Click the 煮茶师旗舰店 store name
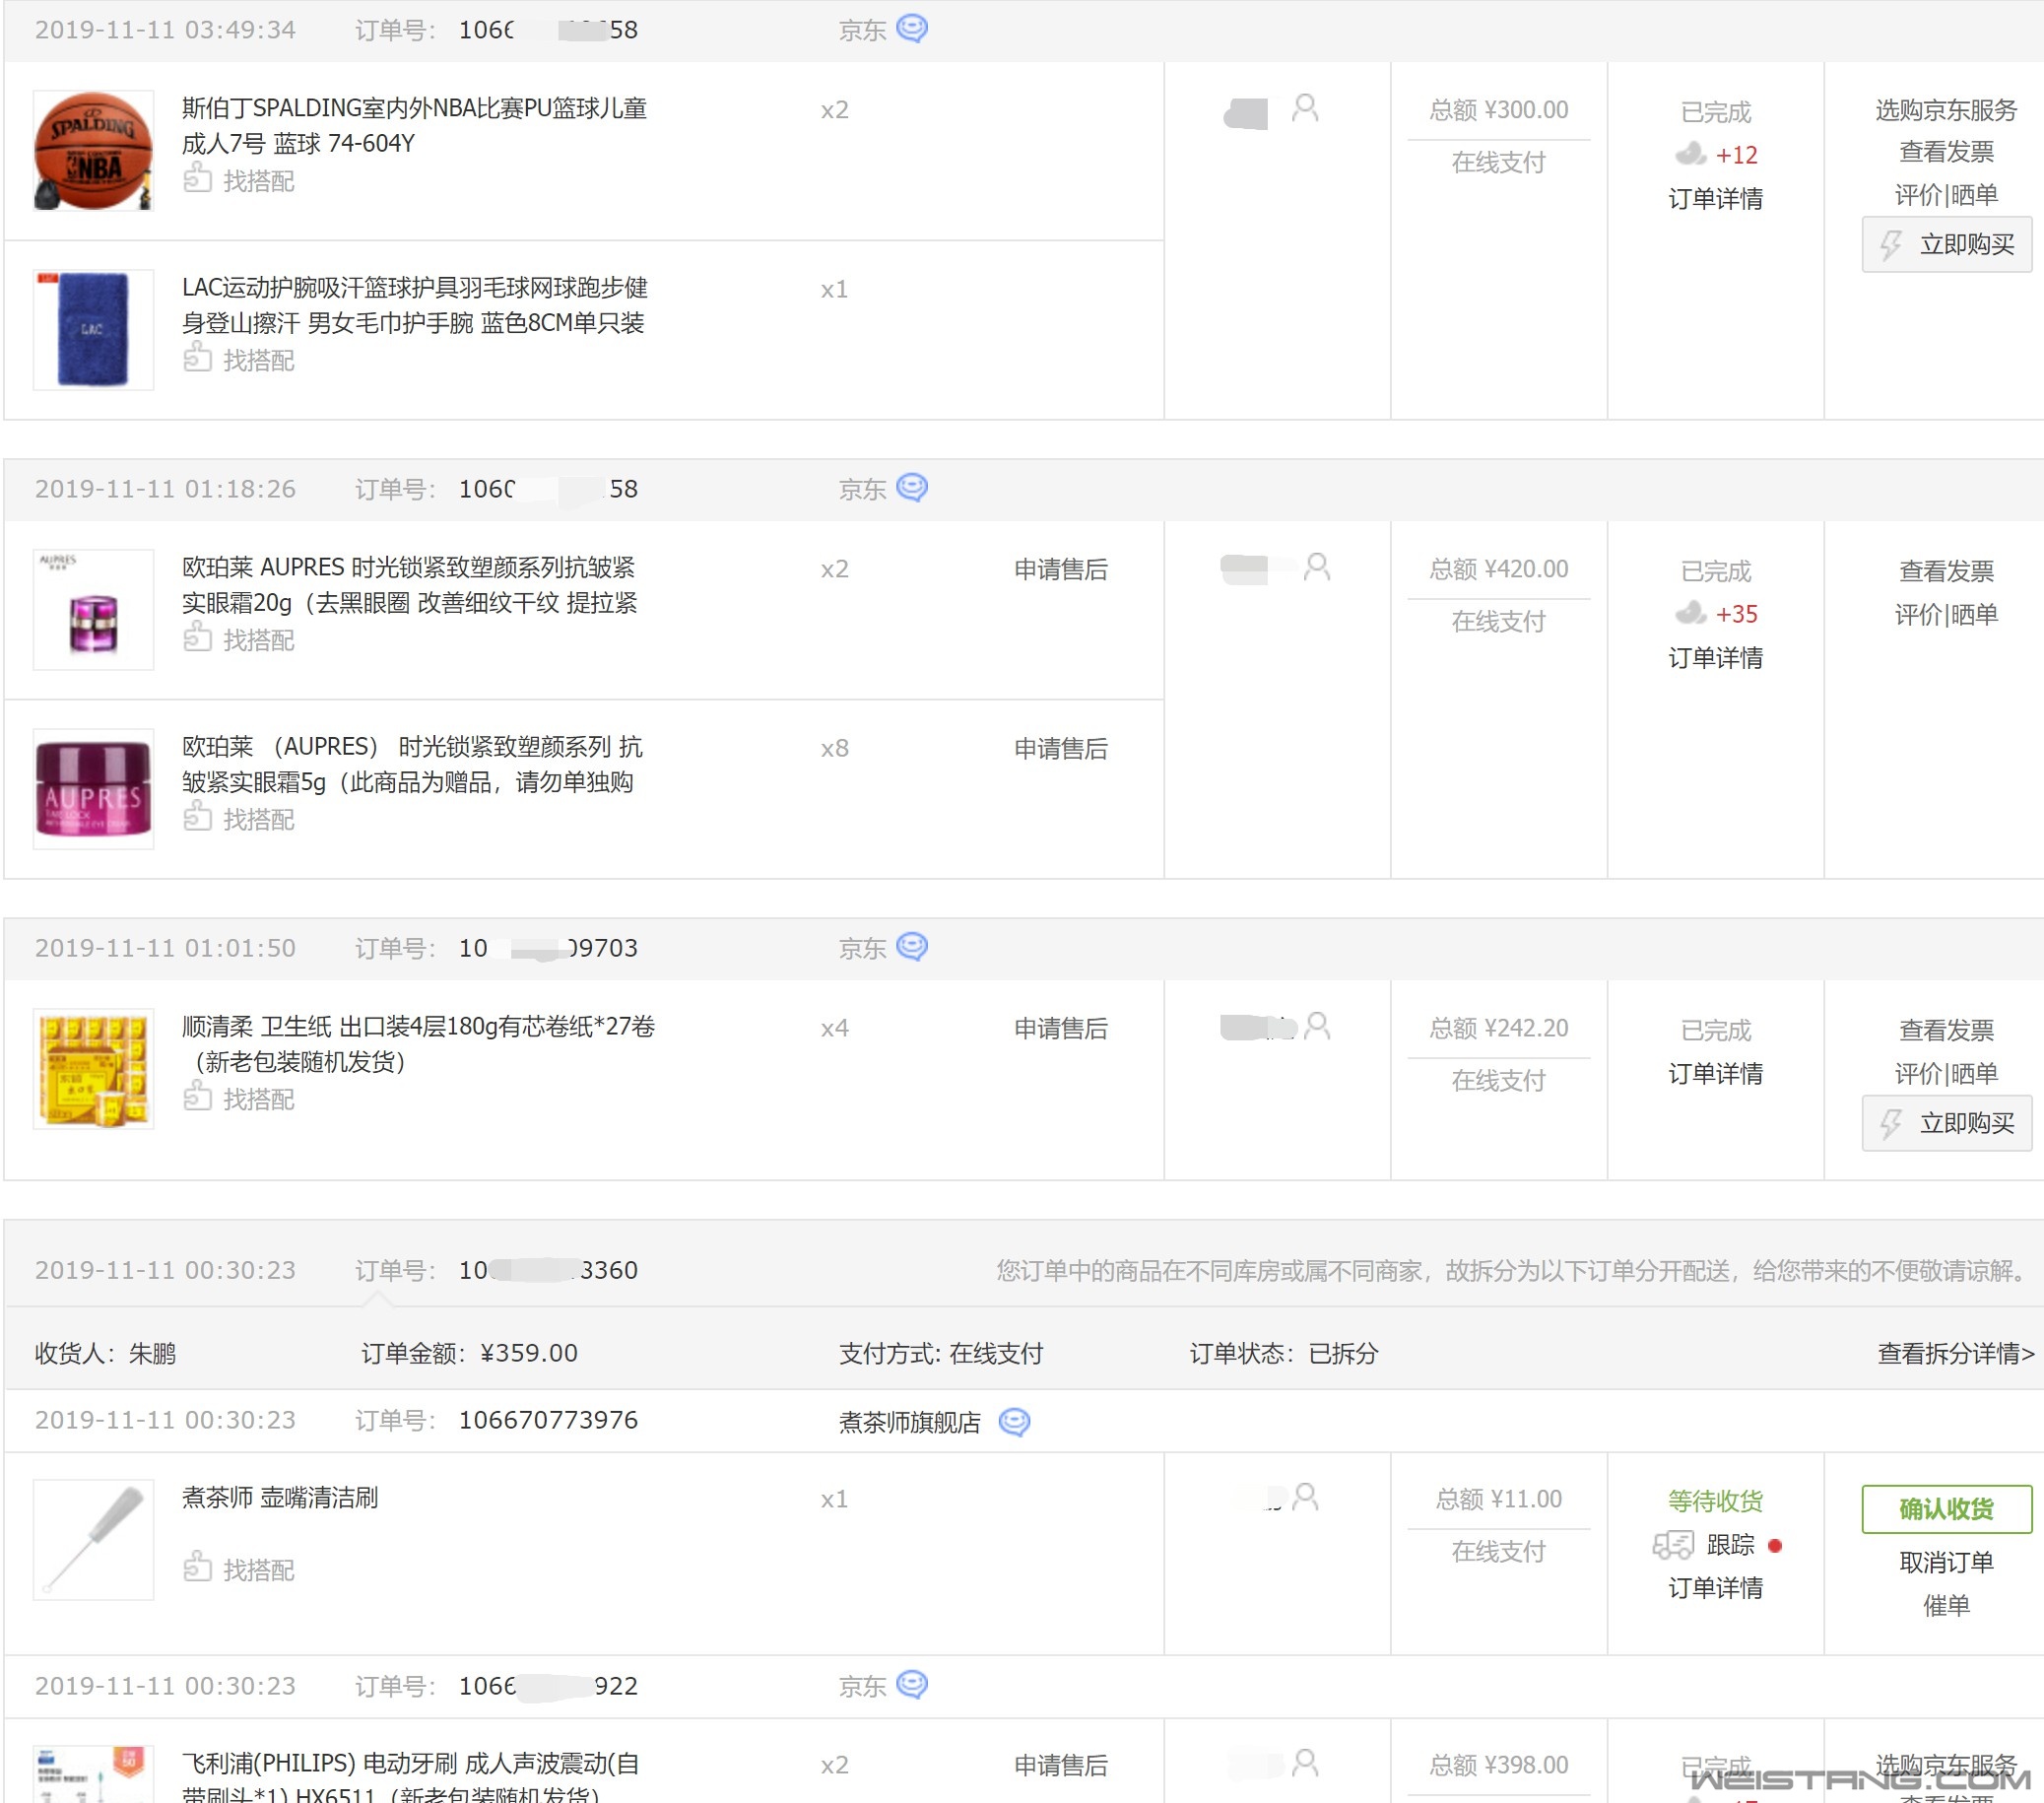This screenshot has height=1803, width=2044. pyautogui.click(x=909, y=1421)
